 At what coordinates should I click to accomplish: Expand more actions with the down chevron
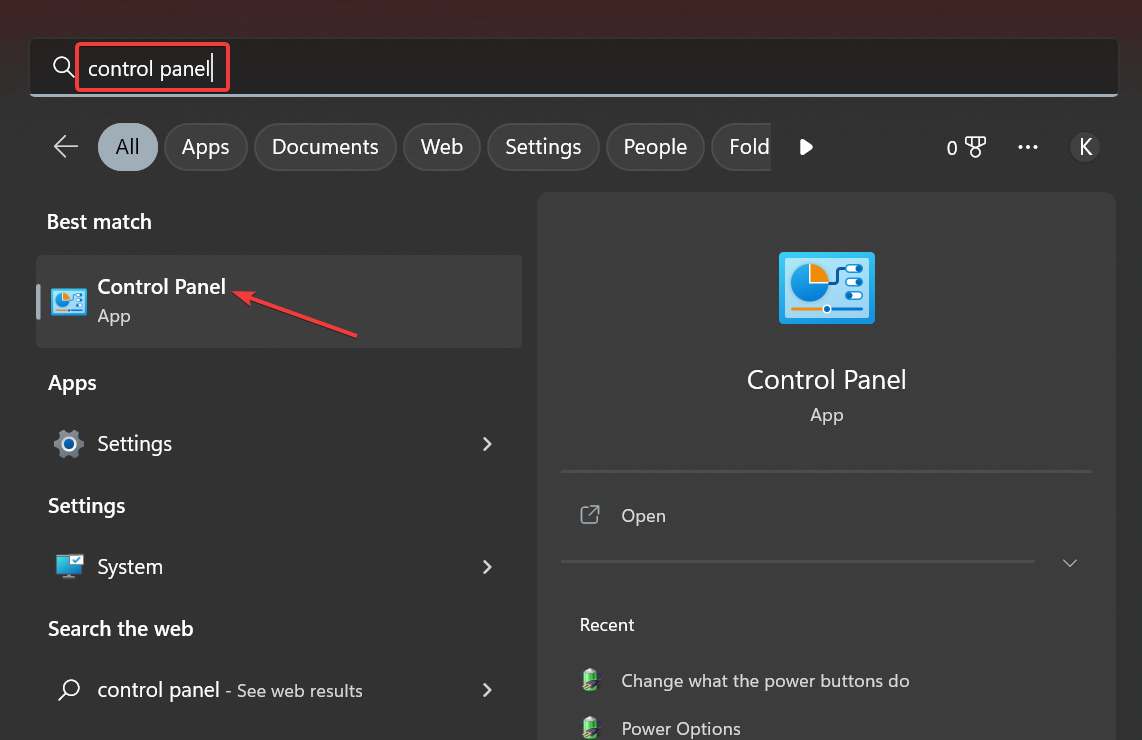coord(1069,562)
